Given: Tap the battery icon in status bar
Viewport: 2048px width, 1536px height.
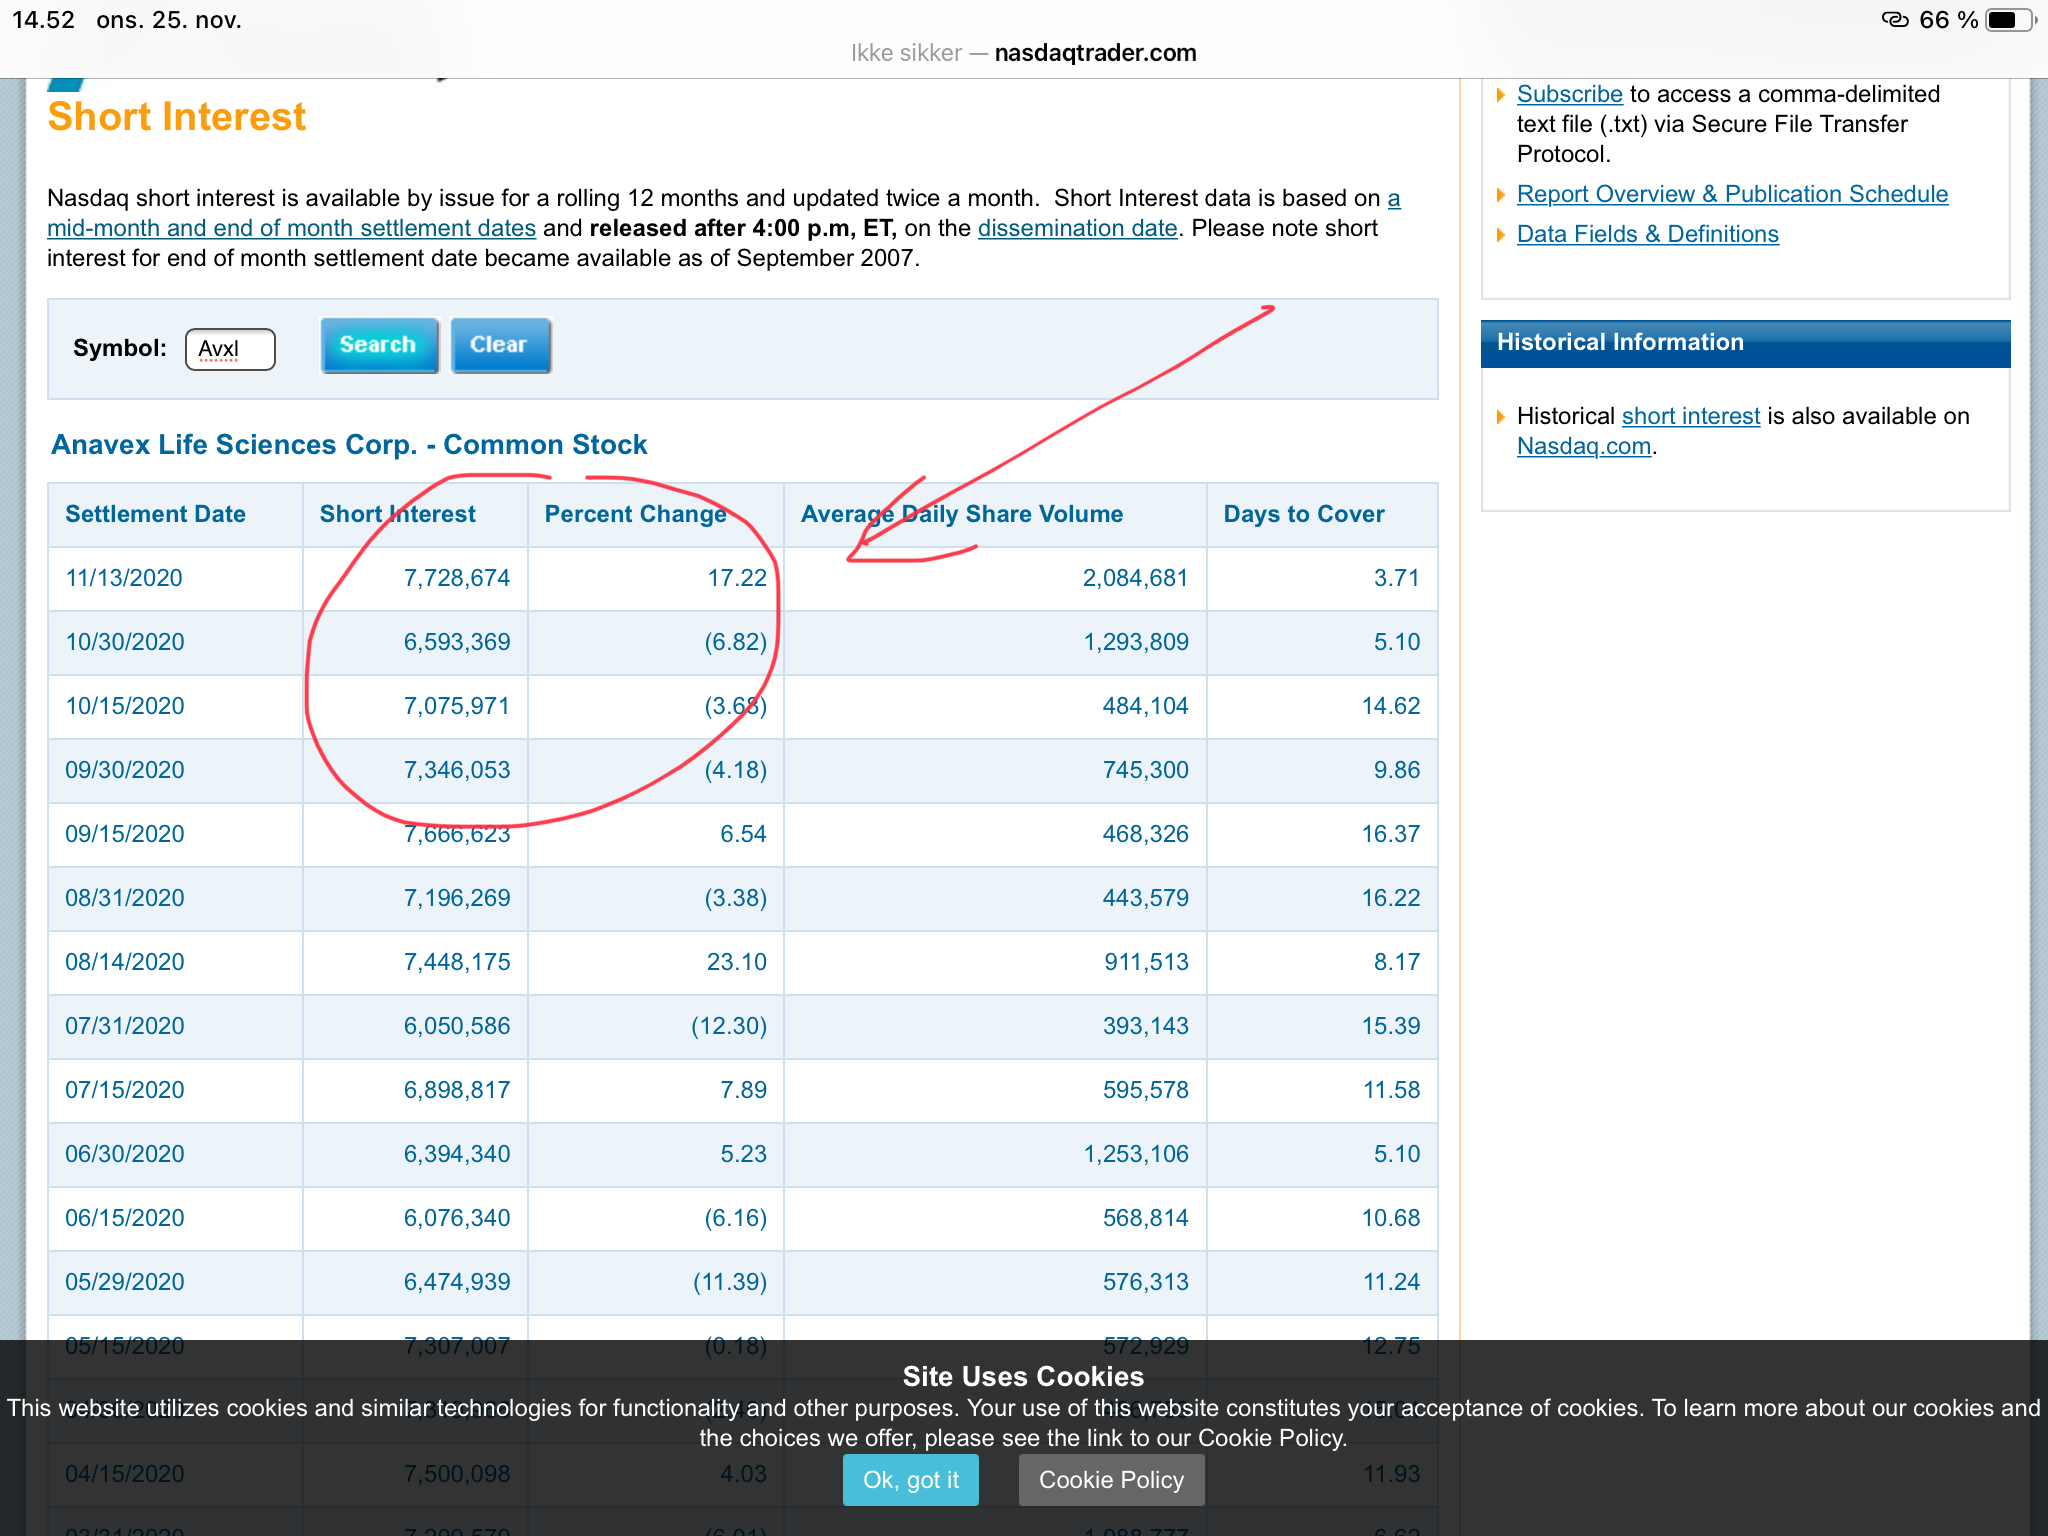Looking at the screenshot, I should tap(2009, 20).
